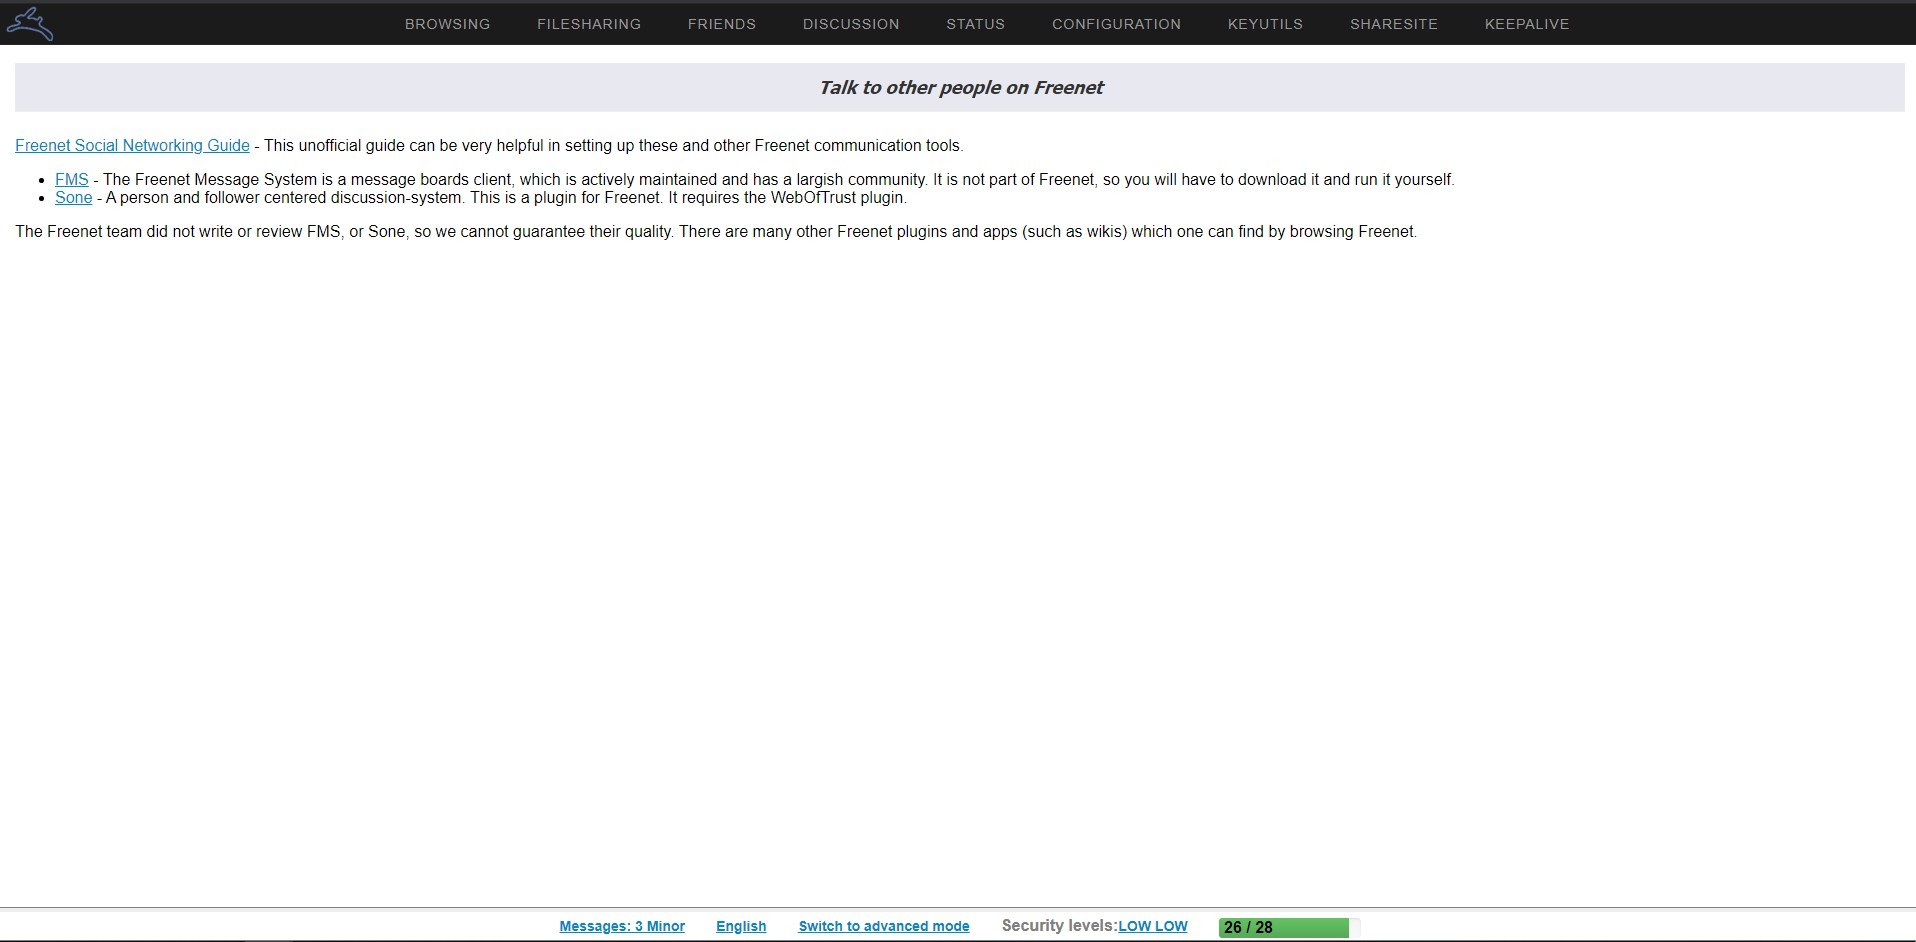This screenshot has width=1916, height=942.
Task: Open the KeepAlive menu
Action: point(1527,24)
